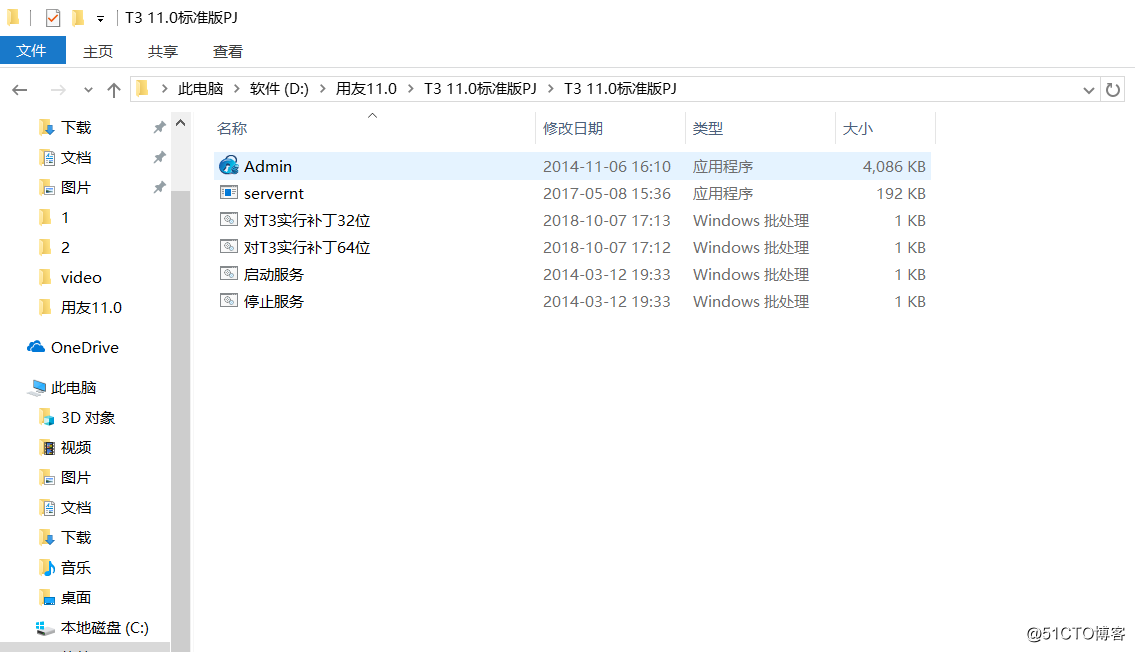Click the navigation pane scroll up arrow

tap(181, 123)
